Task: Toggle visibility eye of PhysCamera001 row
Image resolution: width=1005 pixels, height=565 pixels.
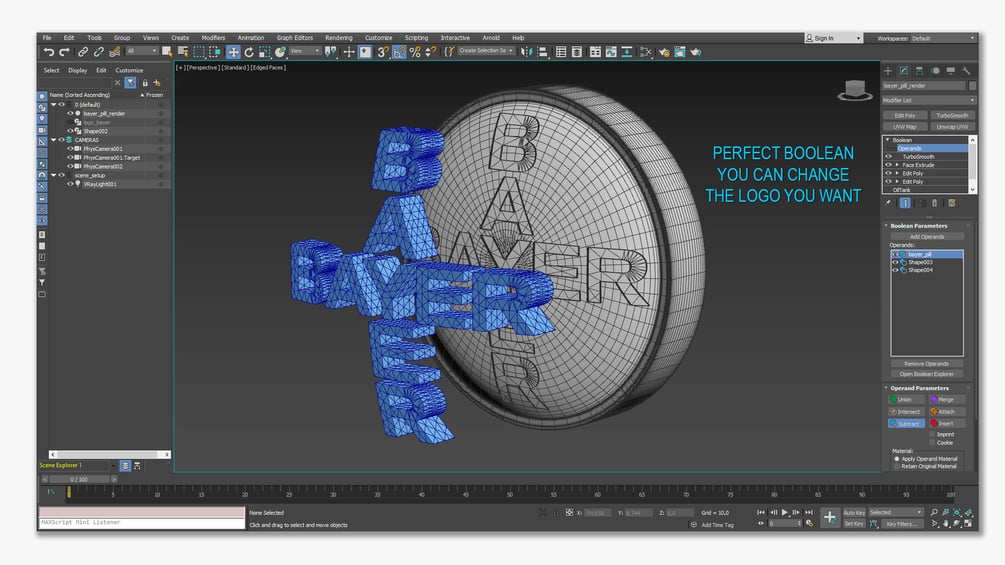Action: click(71, 149)
